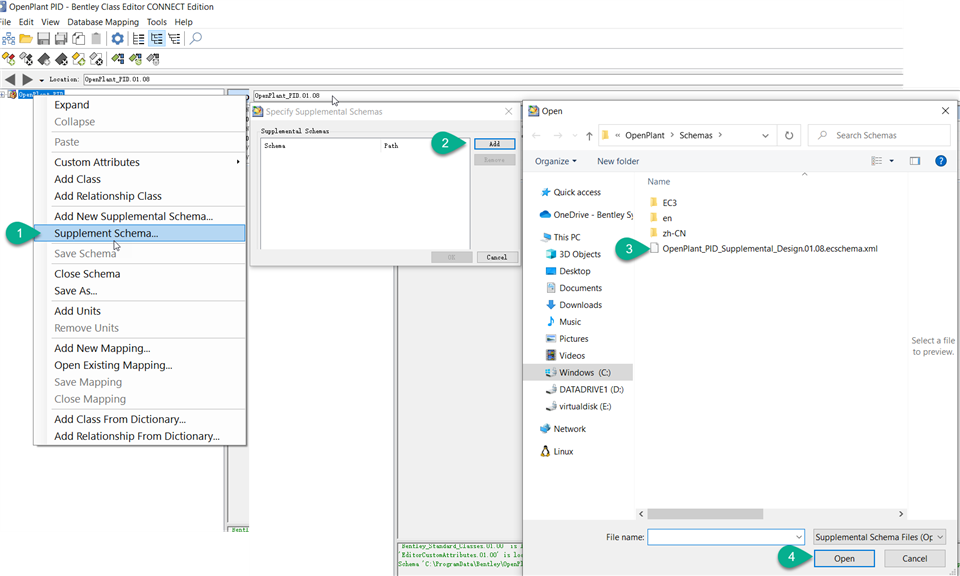Click the Open button in file dialog

click(844, 559)
